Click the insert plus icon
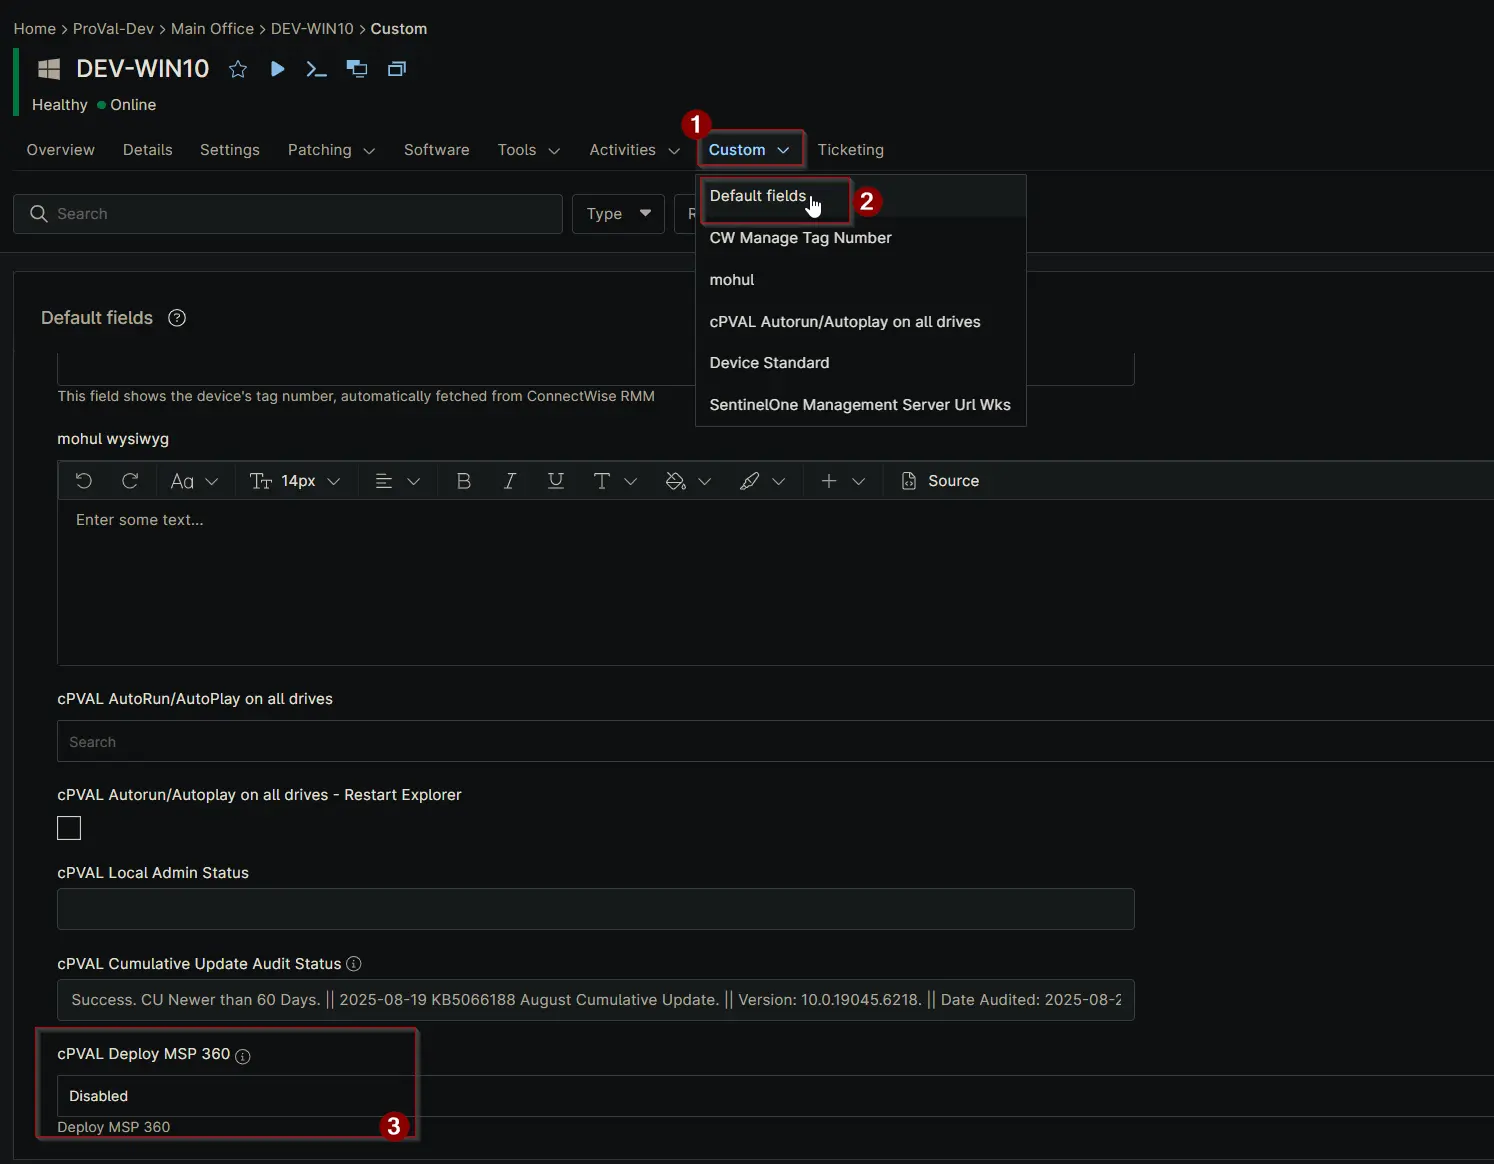 (829, 481)
